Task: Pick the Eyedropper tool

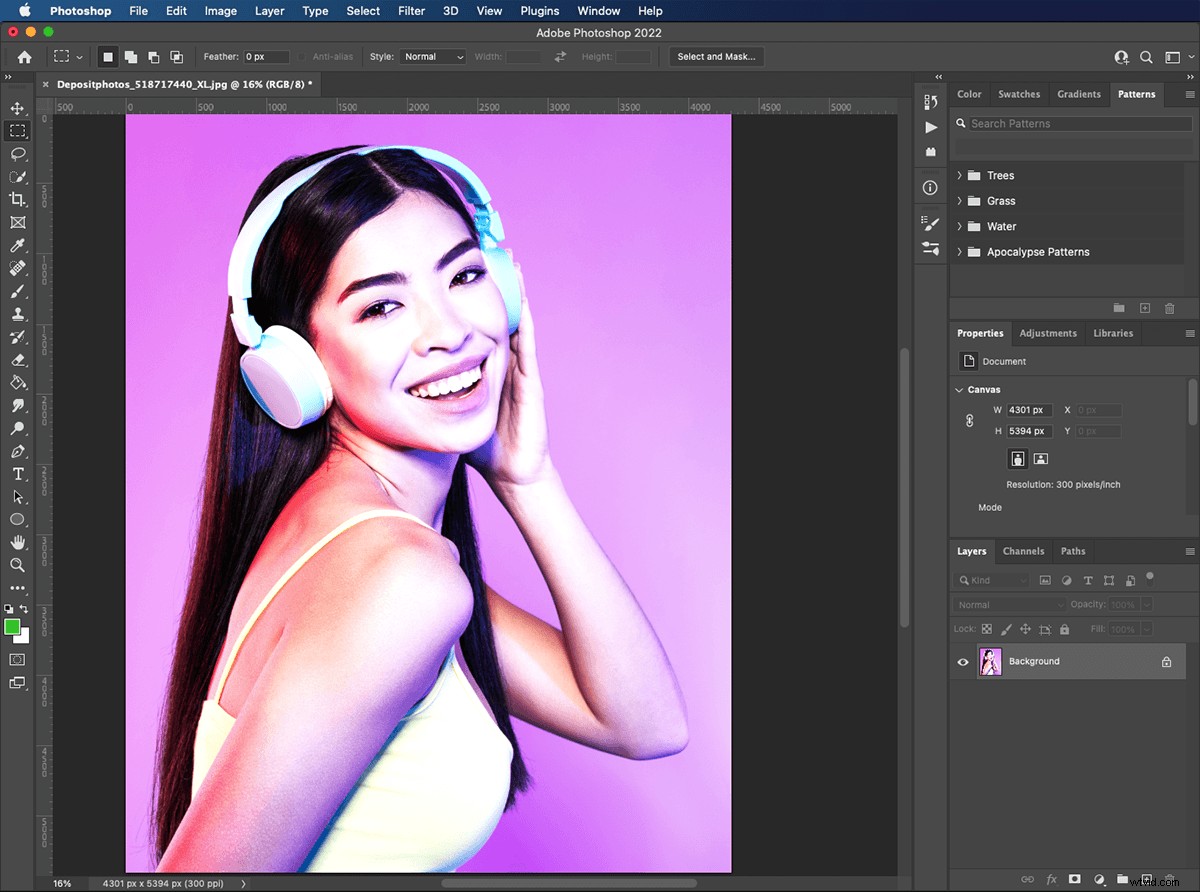Action: coord(18,245)
